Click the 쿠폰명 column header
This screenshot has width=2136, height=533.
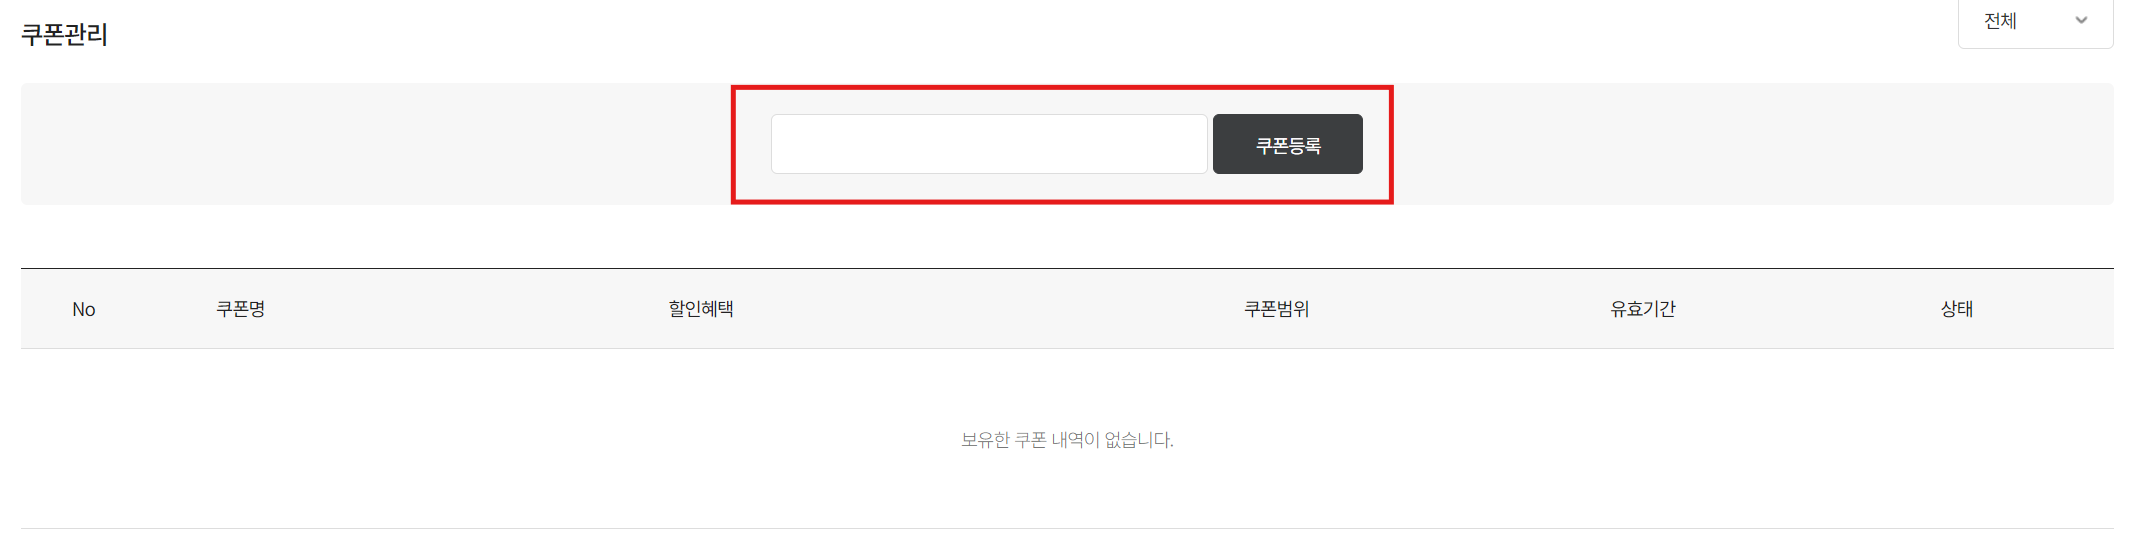[241, 309]
